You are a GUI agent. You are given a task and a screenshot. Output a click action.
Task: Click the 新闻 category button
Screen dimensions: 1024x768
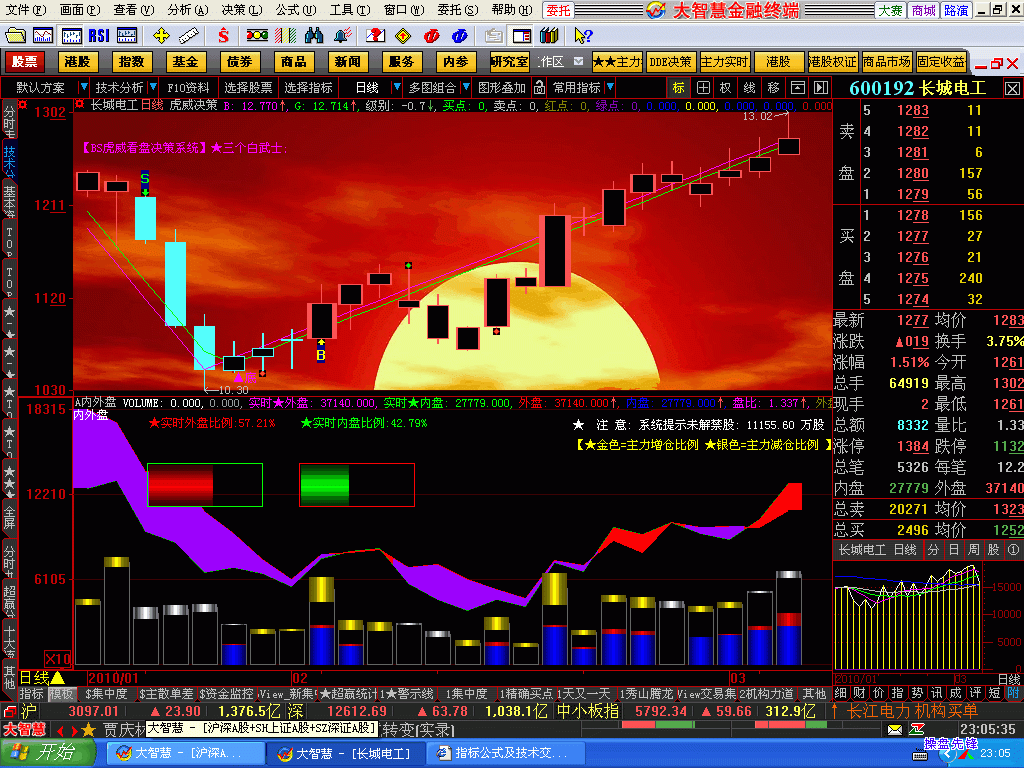coord(347,61)
